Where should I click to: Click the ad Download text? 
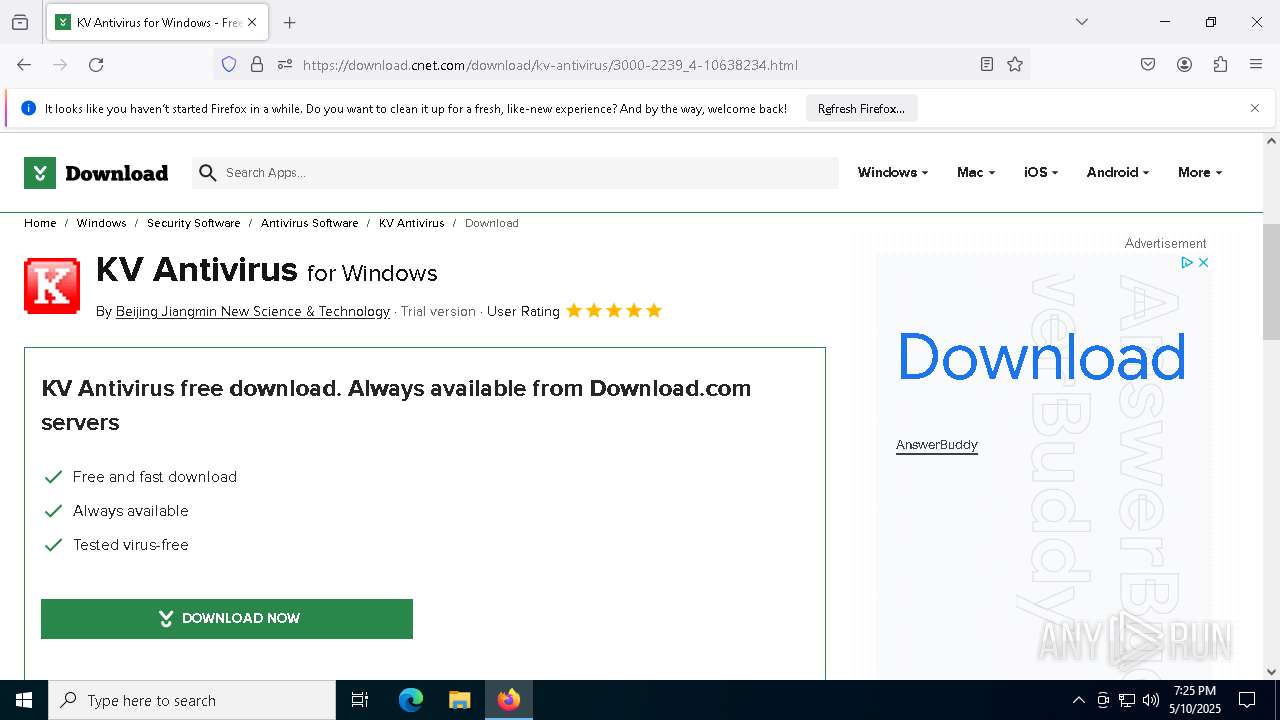[1041, 356]
